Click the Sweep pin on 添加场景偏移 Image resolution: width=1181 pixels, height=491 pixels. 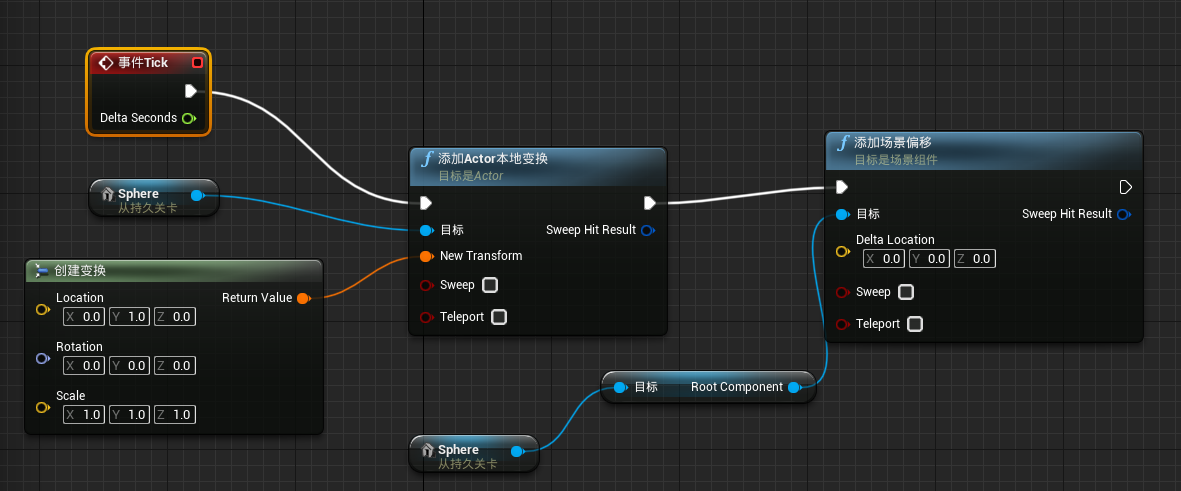point(843,292)
